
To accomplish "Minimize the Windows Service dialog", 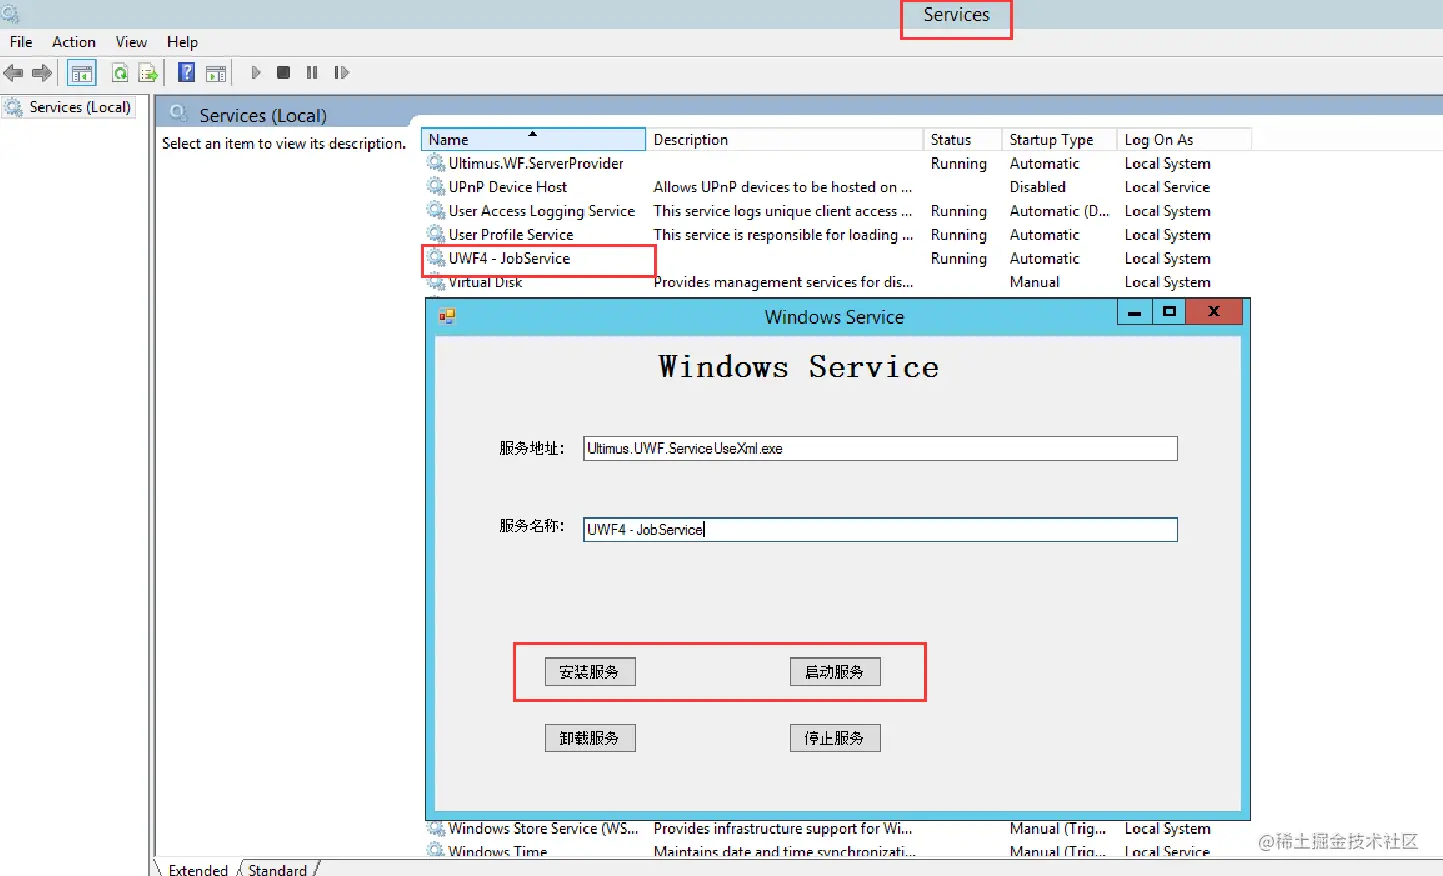I will [1134, 312].
